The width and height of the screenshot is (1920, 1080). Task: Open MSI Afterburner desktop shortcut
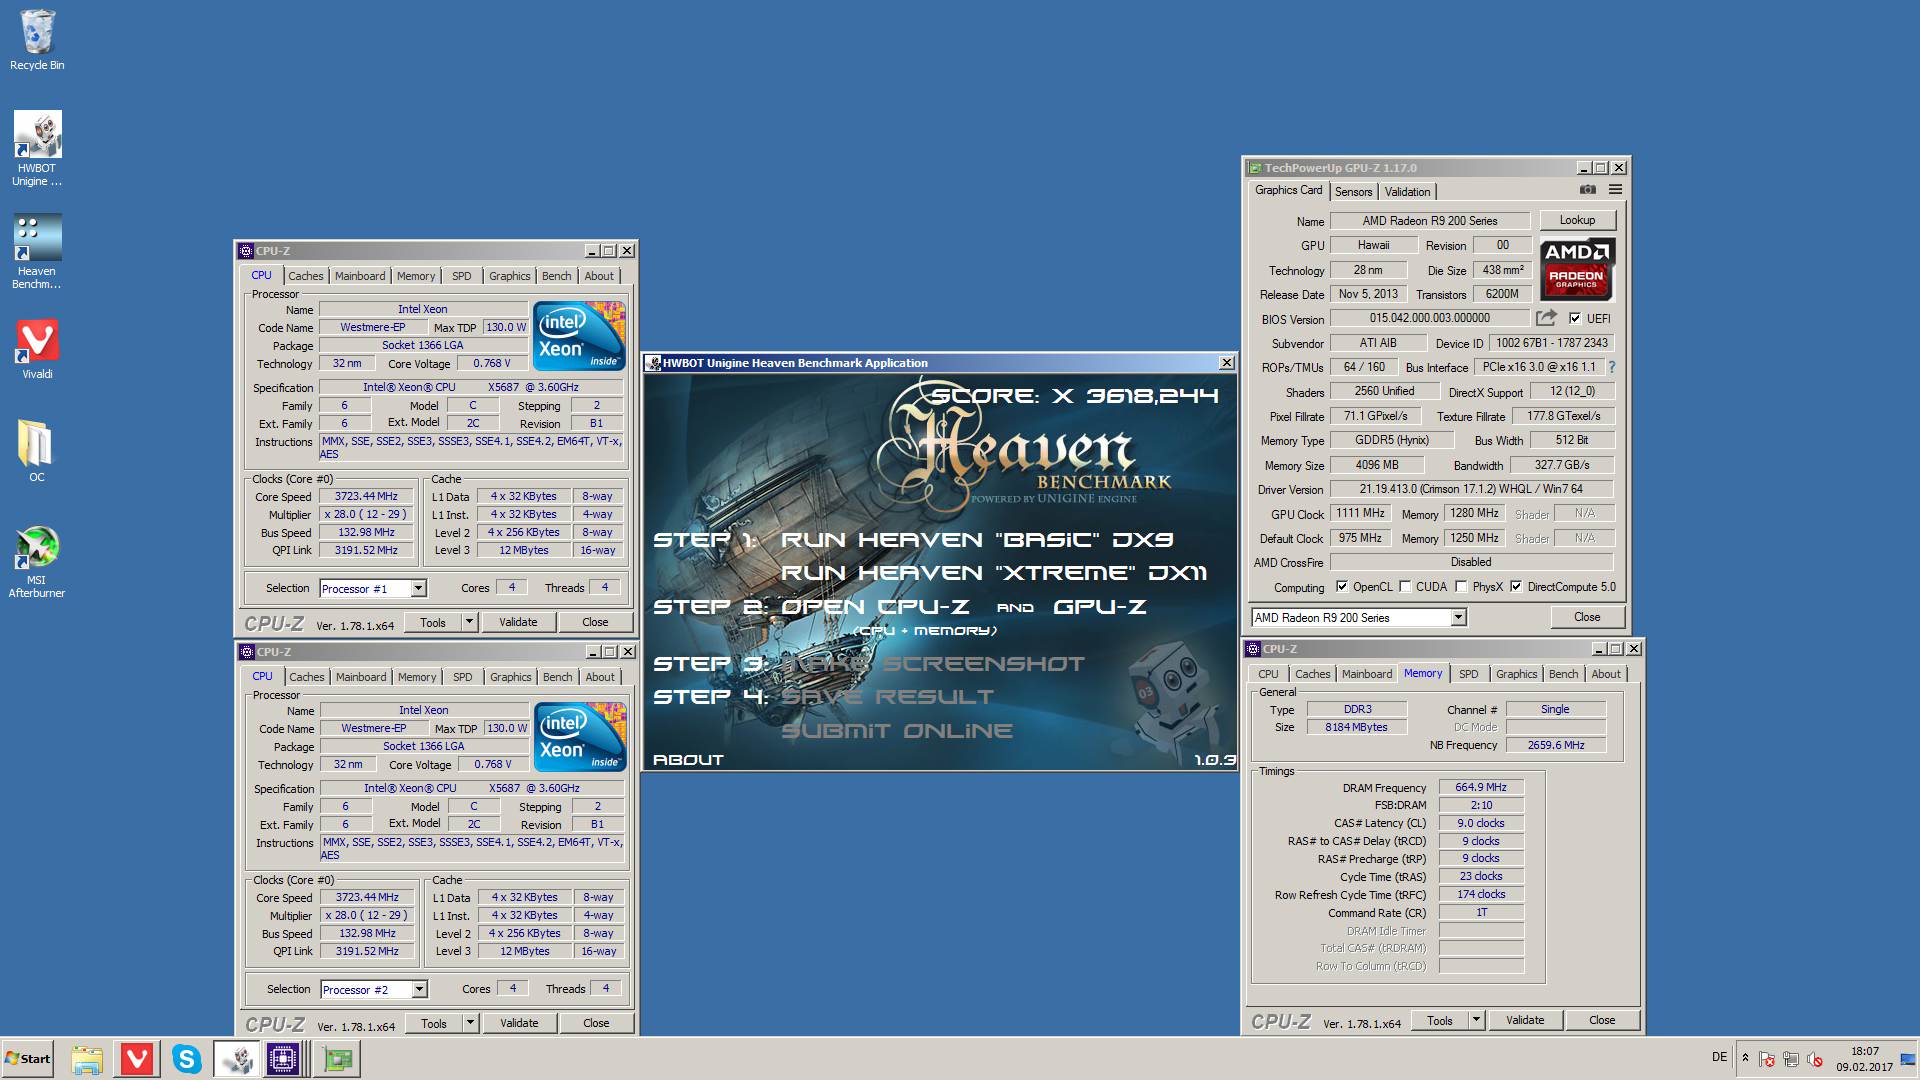[37, 562]
